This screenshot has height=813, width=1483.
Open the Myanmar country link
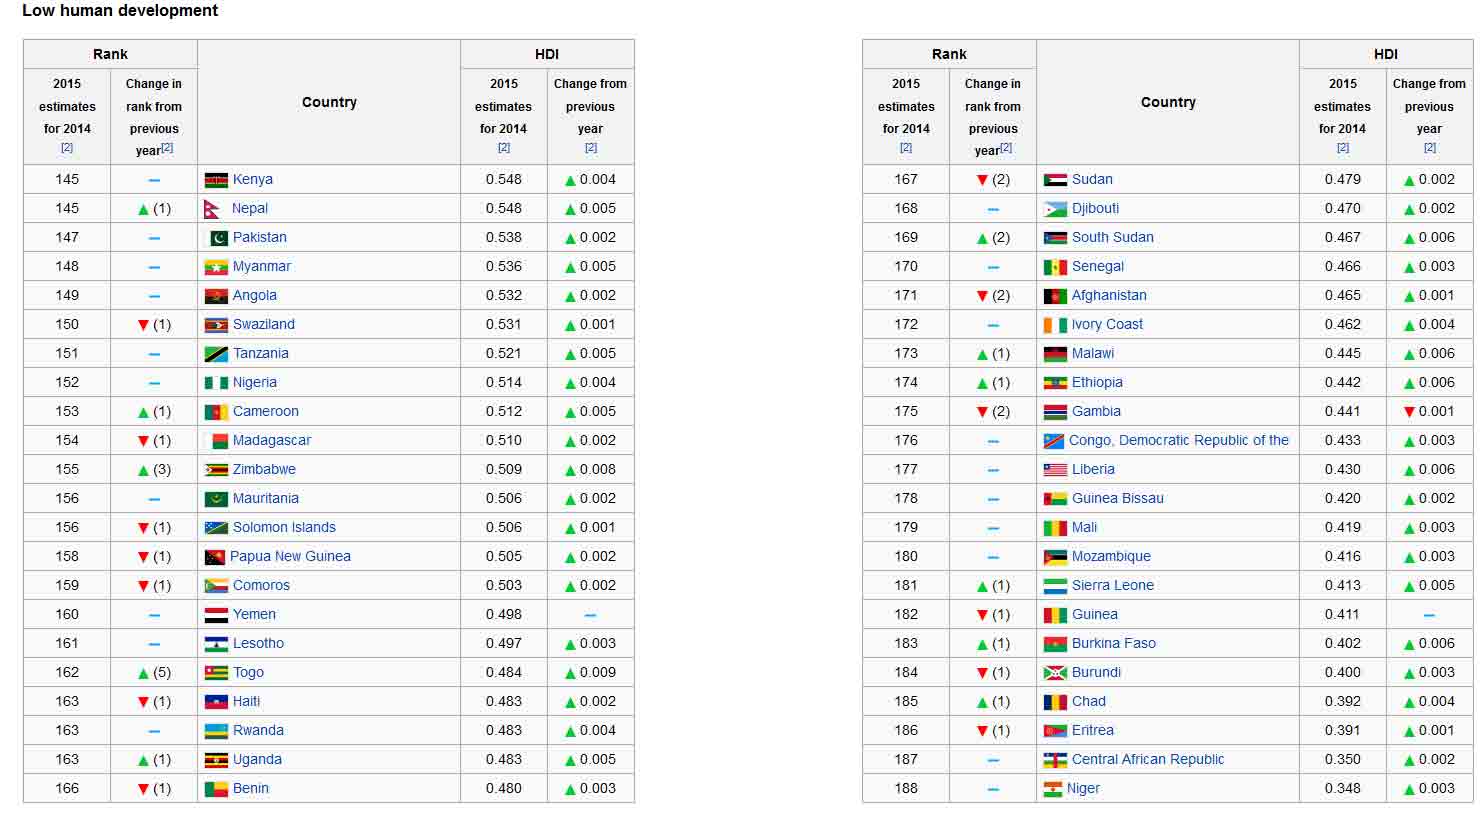(261, 267)
